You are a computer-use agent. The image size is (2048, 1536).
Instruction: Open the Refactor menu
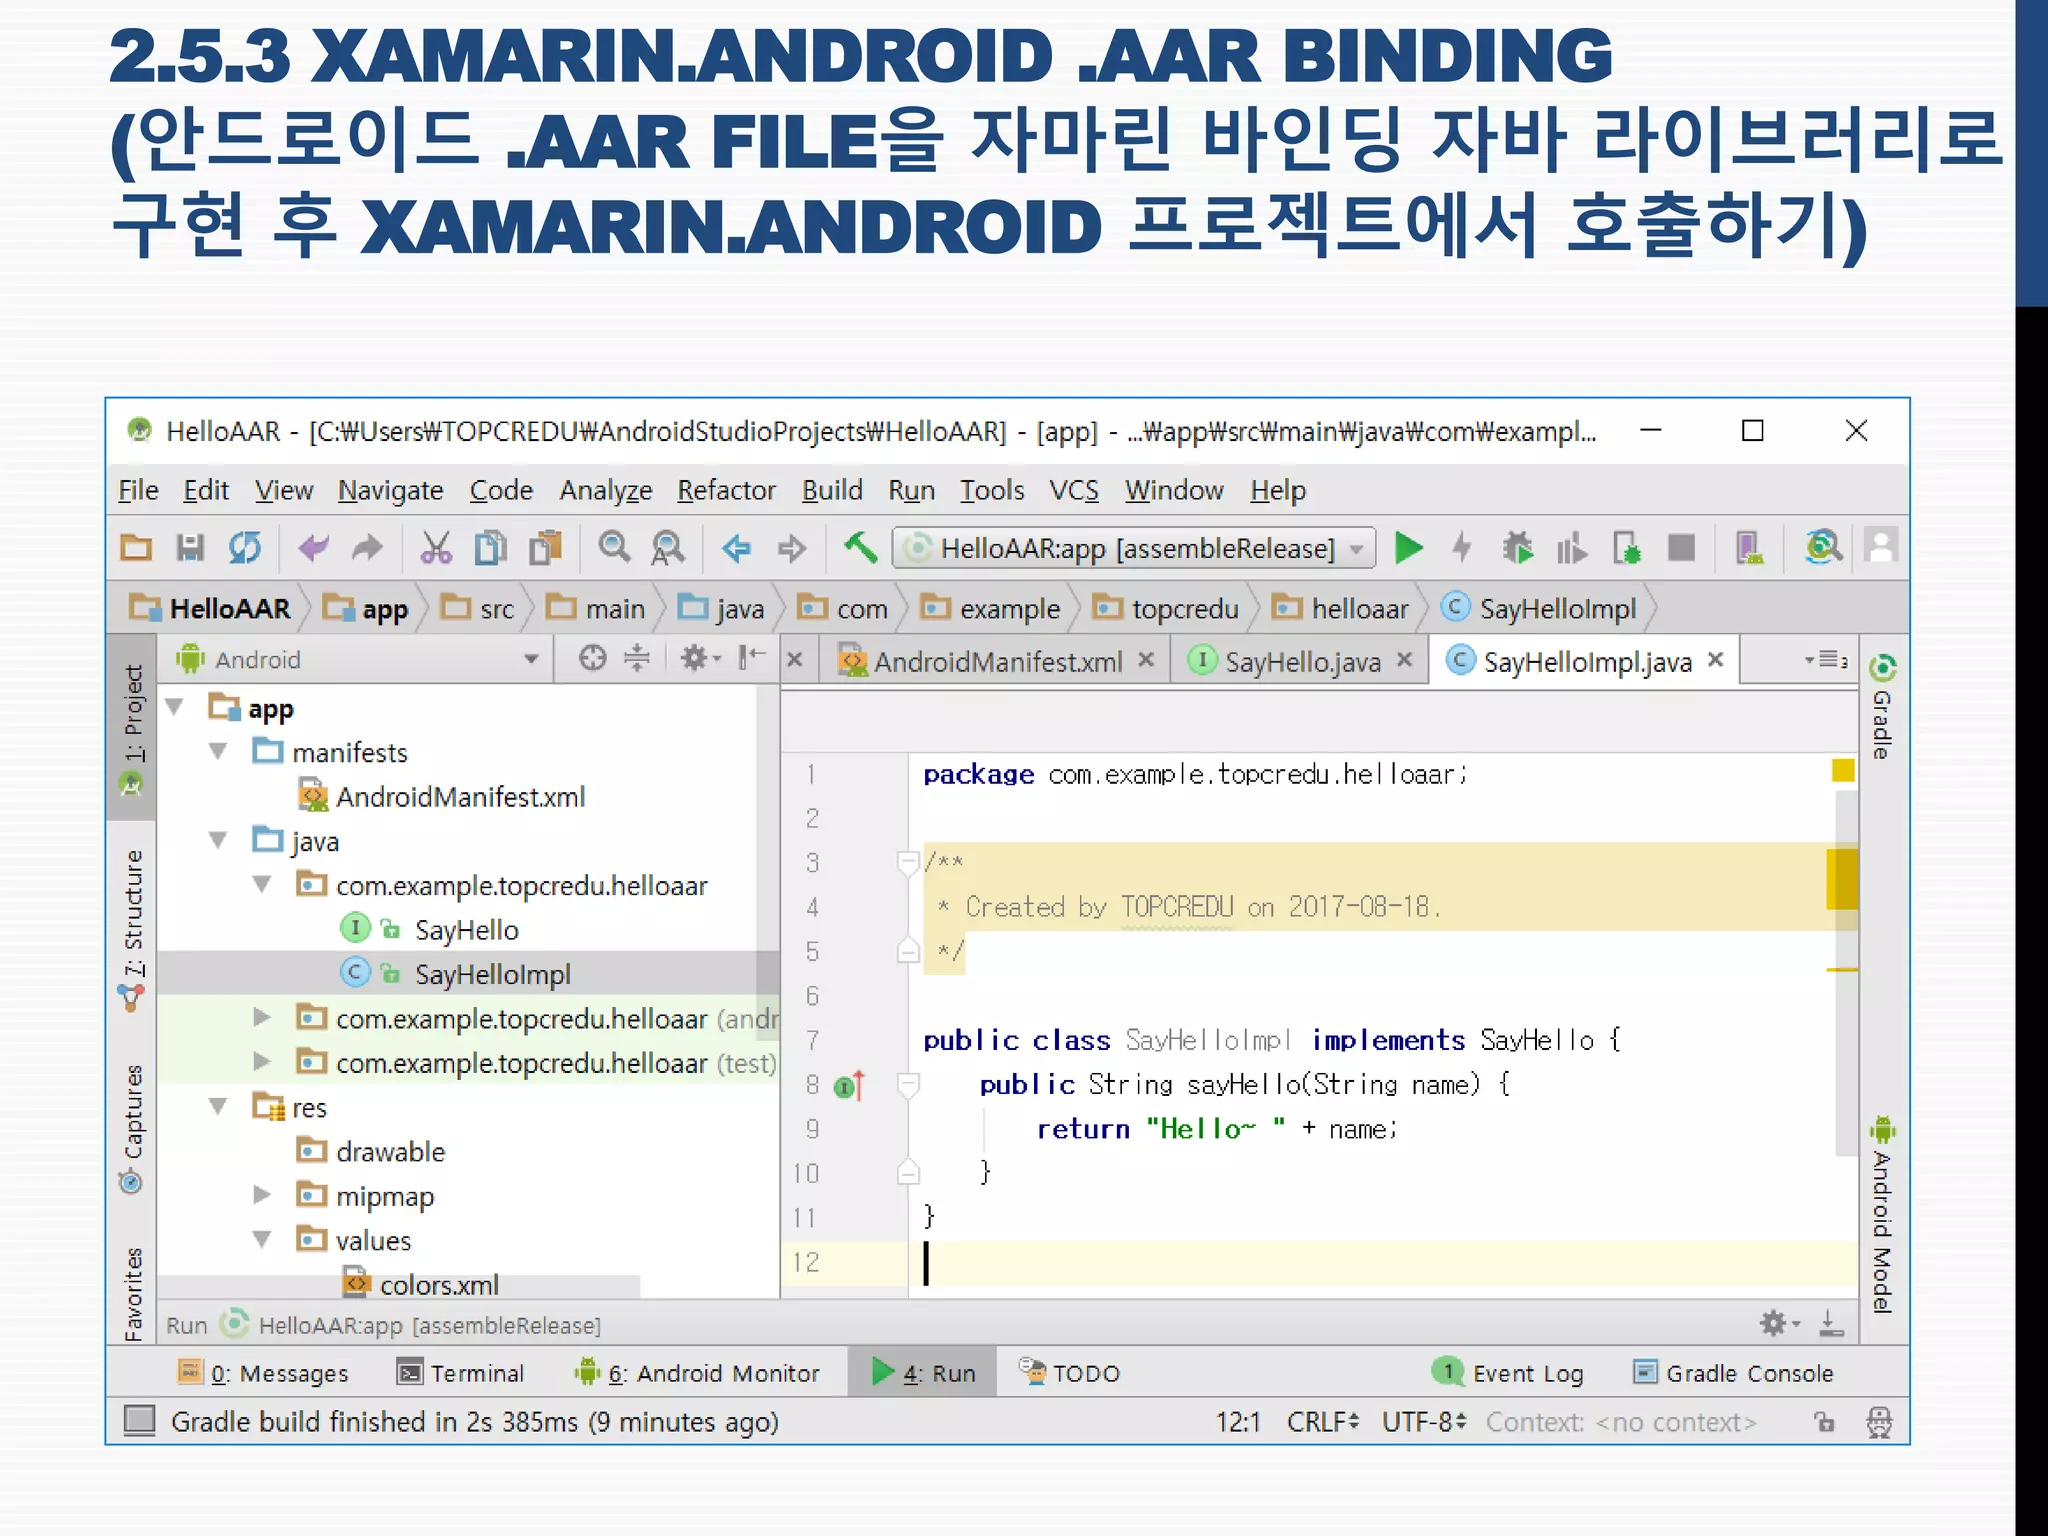coord(726,490)
